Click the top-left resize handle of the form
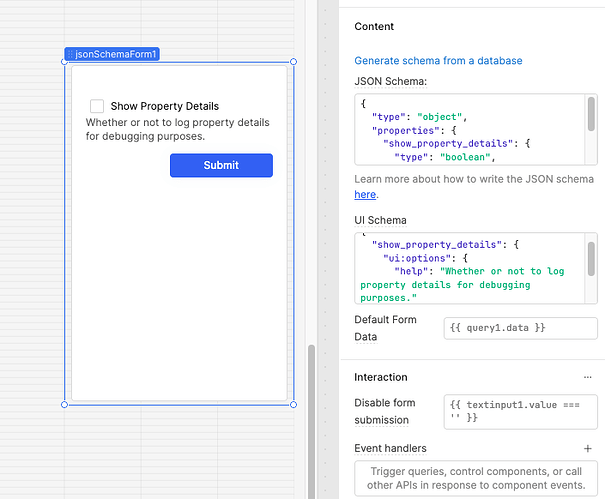Screen dimensions: 605x499 (66, 62)
